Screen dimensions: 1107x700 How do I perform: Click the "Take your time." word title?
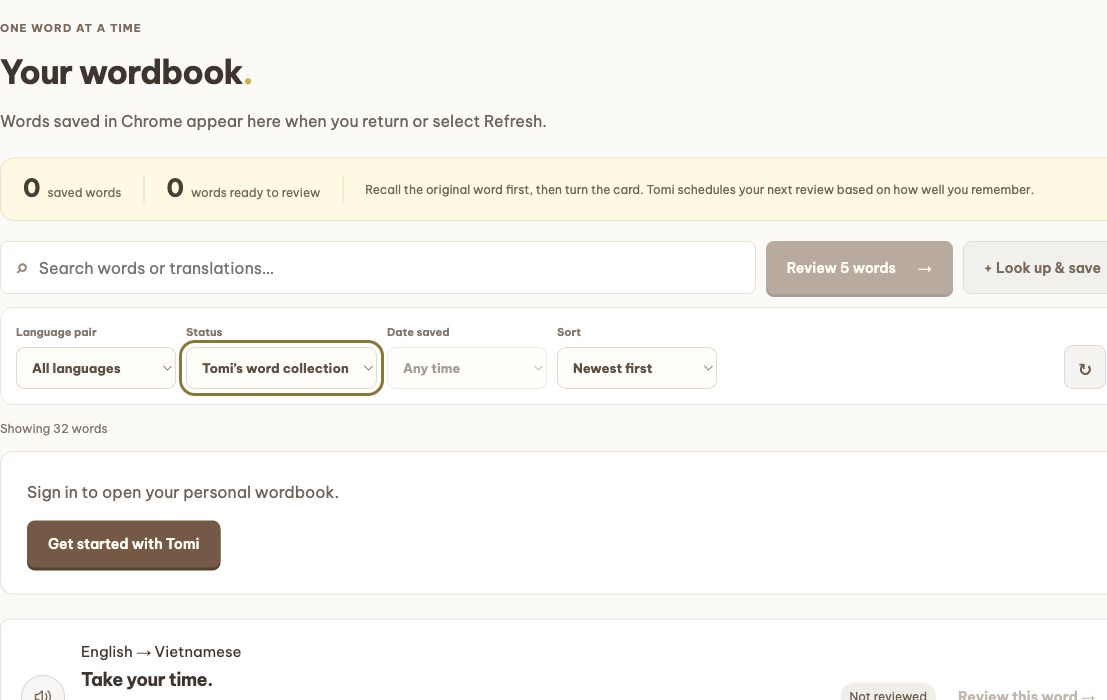coord(146,680)
